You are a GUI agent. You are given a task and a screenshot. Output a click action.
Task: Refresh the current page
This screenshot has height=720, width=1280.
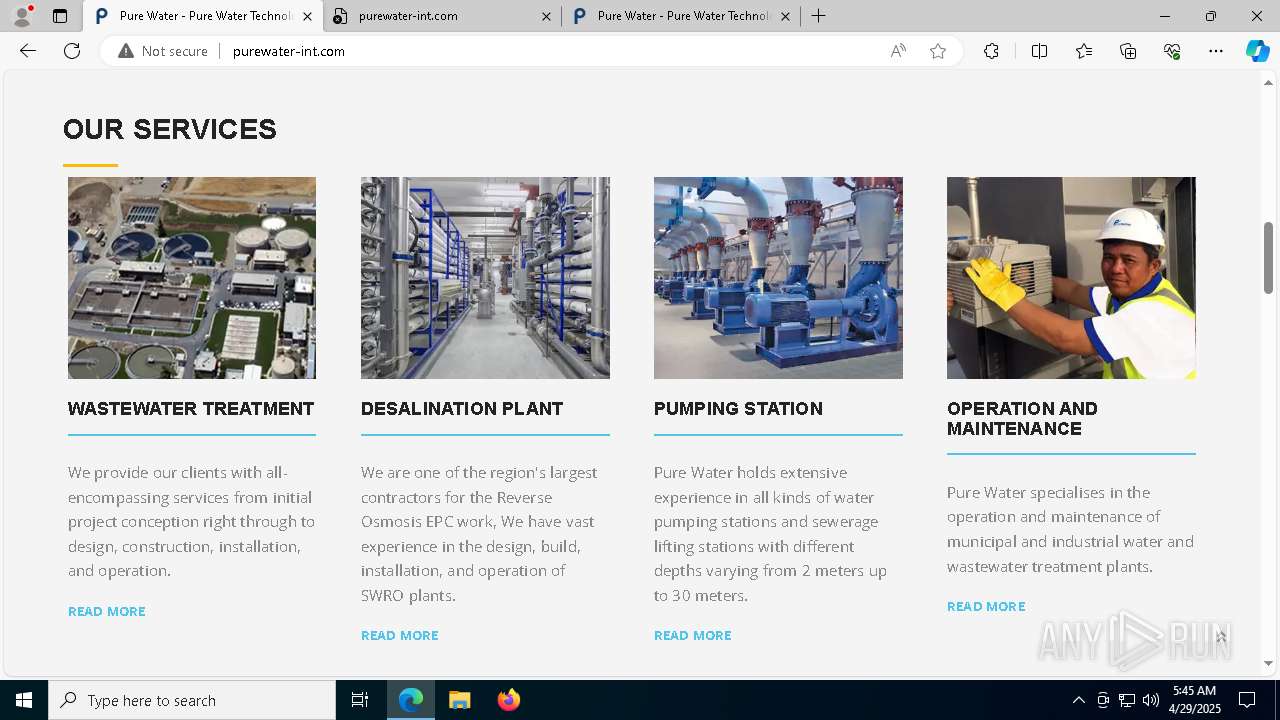(72, 51)
